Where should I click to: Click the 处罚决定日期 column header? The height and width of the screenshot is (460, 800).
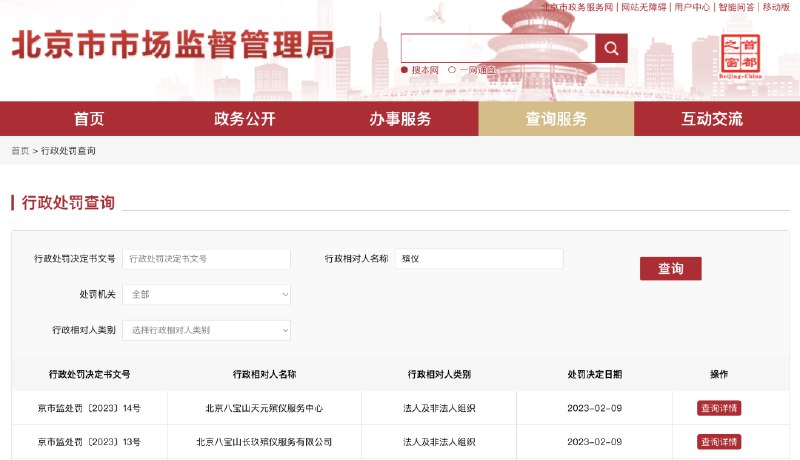[594, 374]
